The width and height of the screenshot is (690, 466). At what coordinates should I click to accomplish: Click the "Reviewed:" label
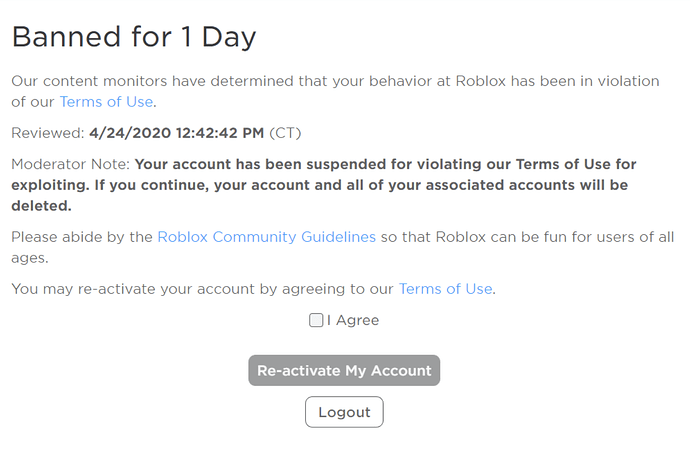point(48,133)
